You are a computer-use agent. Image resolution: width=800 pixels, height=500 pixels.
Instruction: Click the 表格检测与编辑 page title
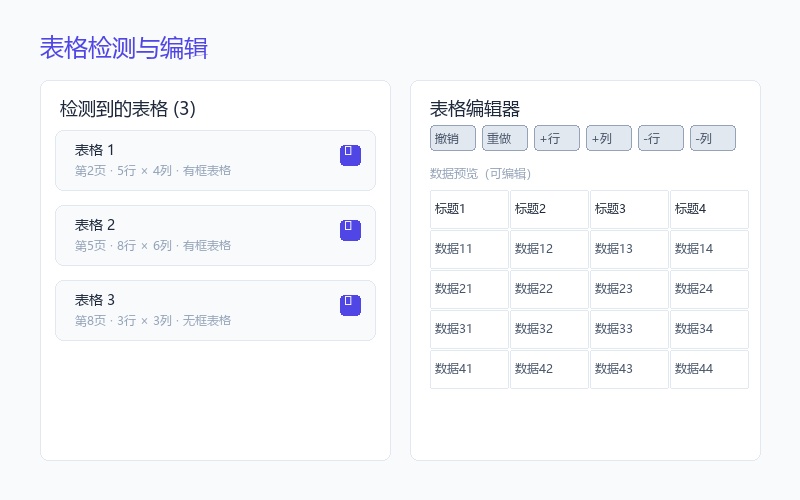pos(124,48)
